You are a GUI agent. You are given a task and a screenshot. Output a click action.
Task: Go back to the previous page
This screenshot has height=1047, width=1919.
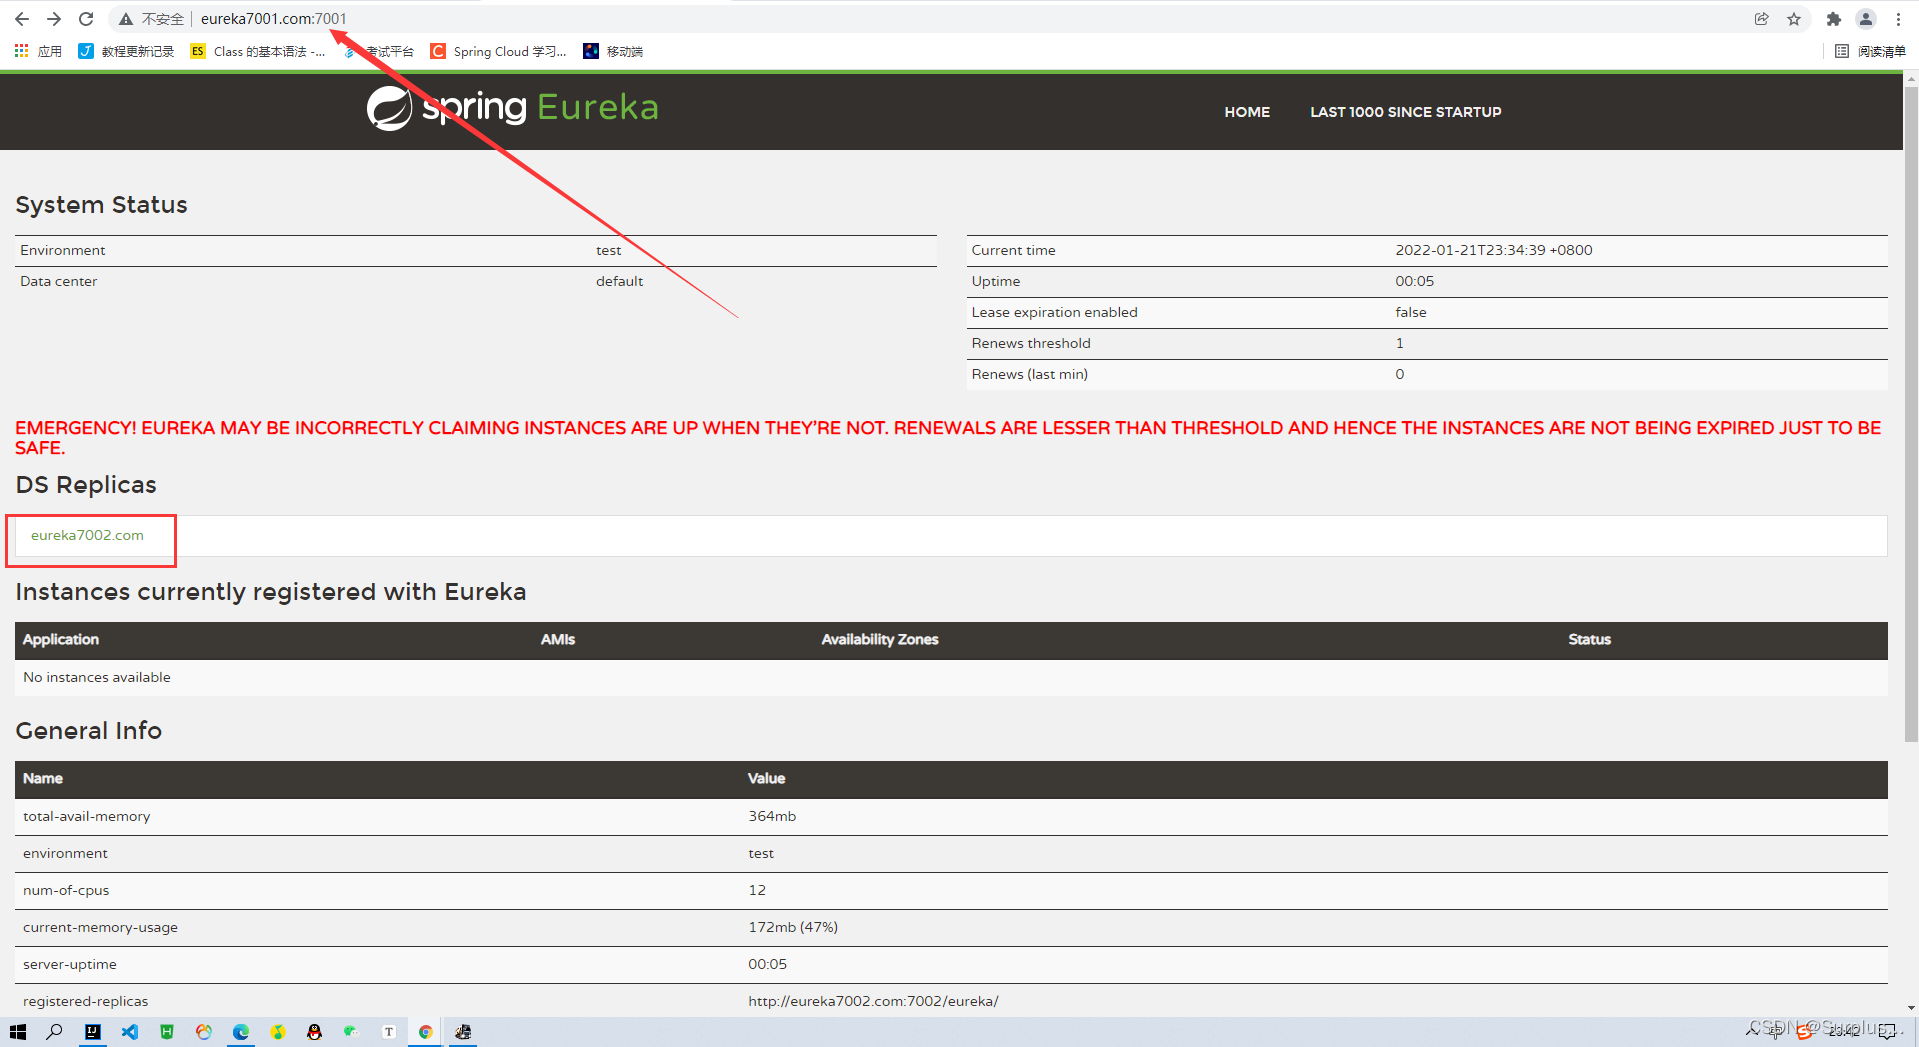coord(22,19)
